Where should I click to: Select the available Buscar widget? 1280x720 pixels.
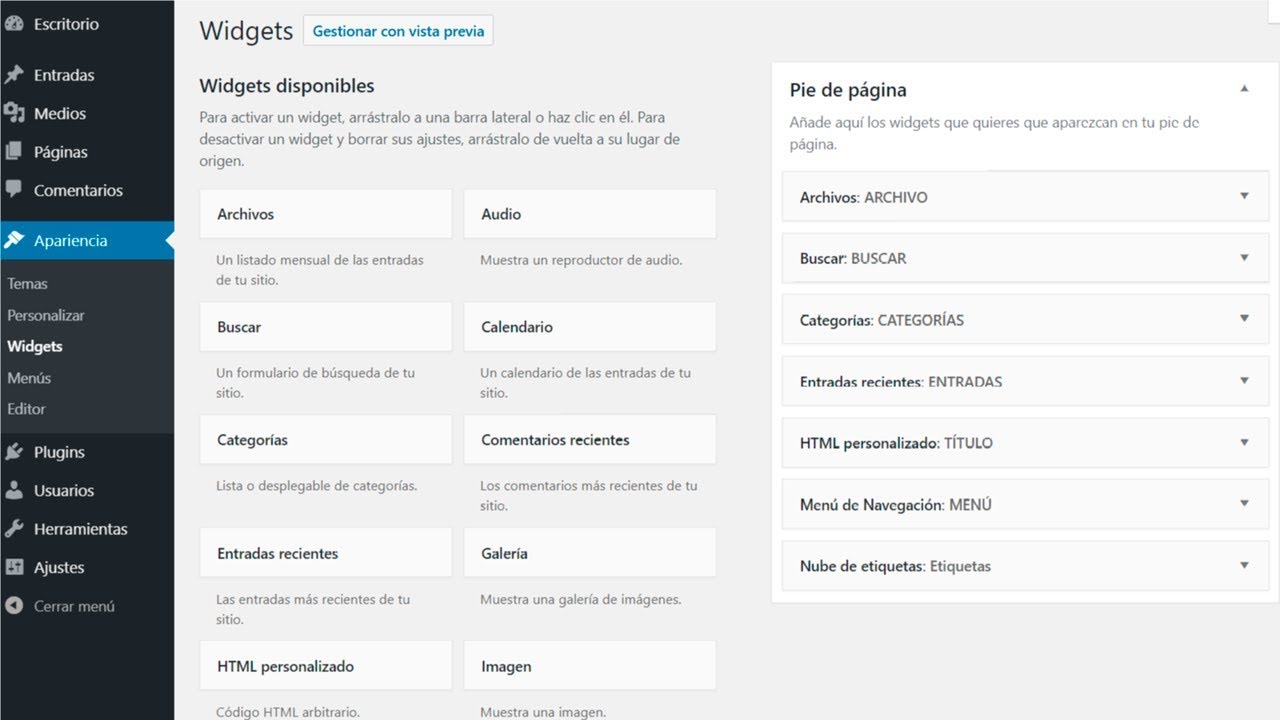click(325, 327)
